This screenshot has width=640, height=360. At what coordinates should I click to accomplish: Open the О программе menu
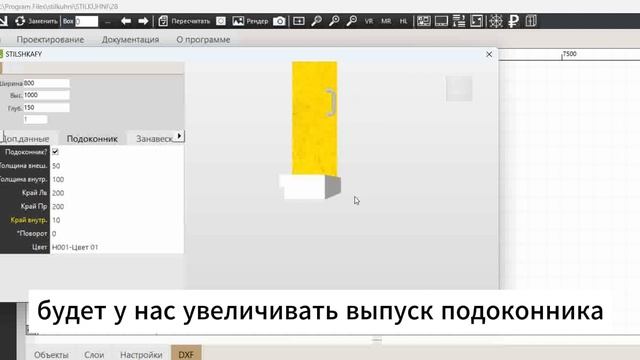point(203,40)
